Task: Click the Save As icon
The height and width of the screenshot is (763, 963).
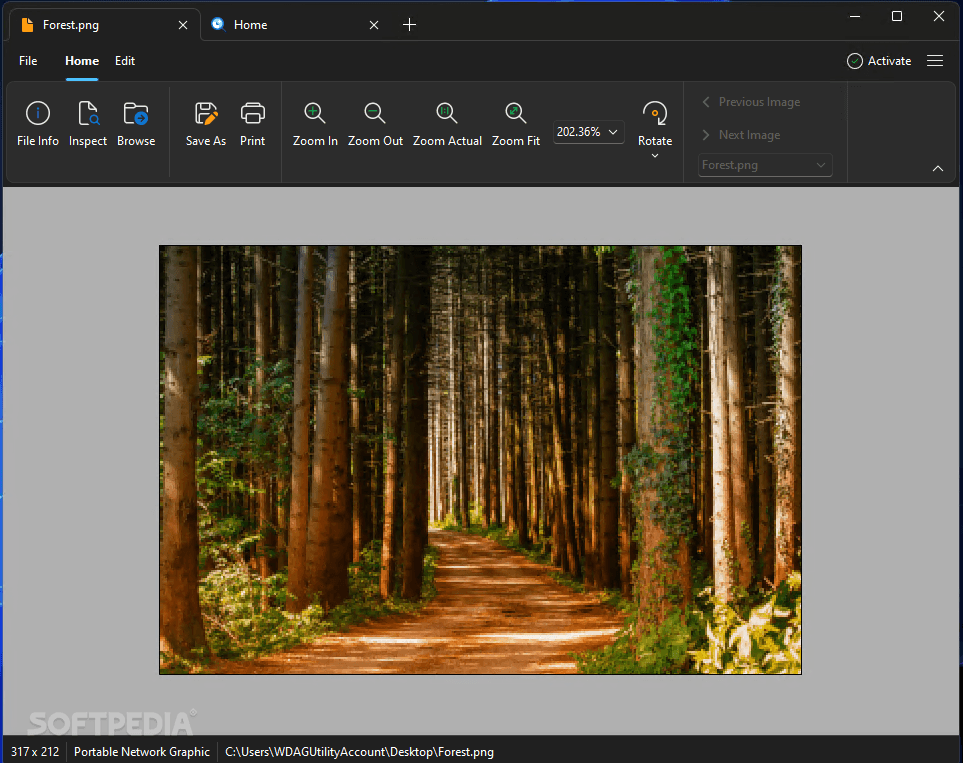Action: 206,114
